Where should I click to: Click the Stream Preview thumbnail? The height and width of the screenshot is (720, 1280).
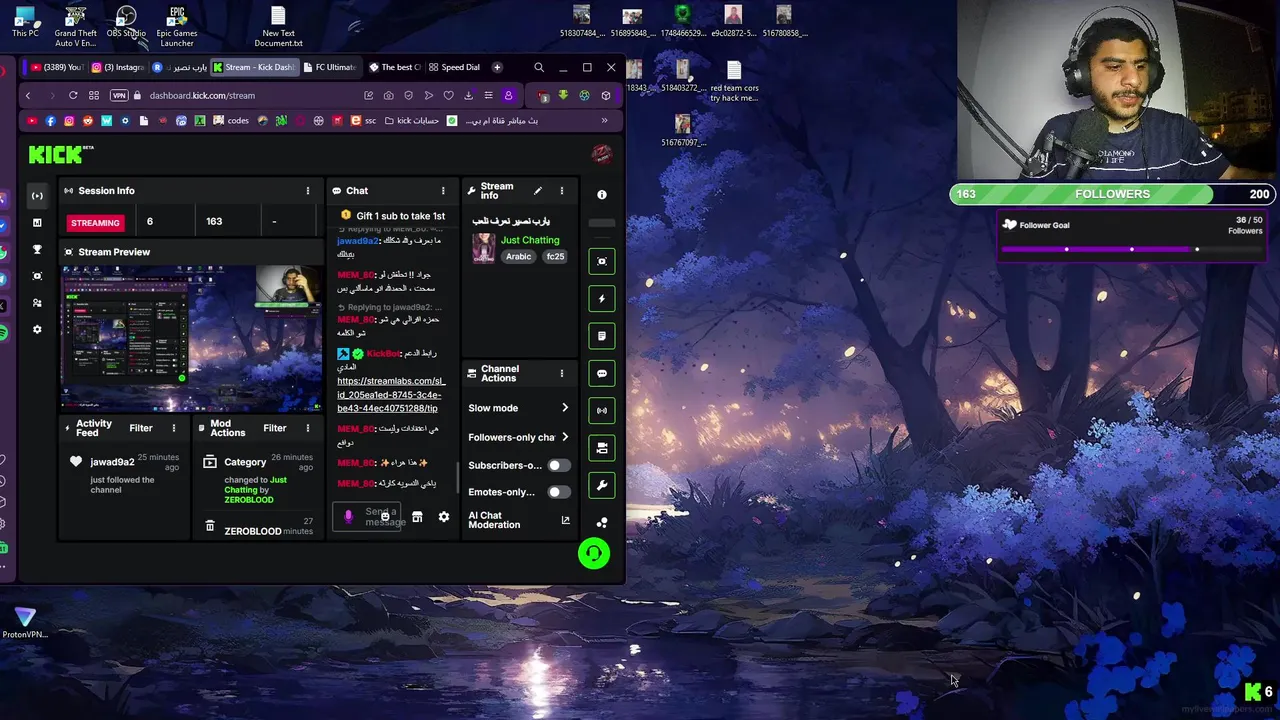[x=191, y=338]
